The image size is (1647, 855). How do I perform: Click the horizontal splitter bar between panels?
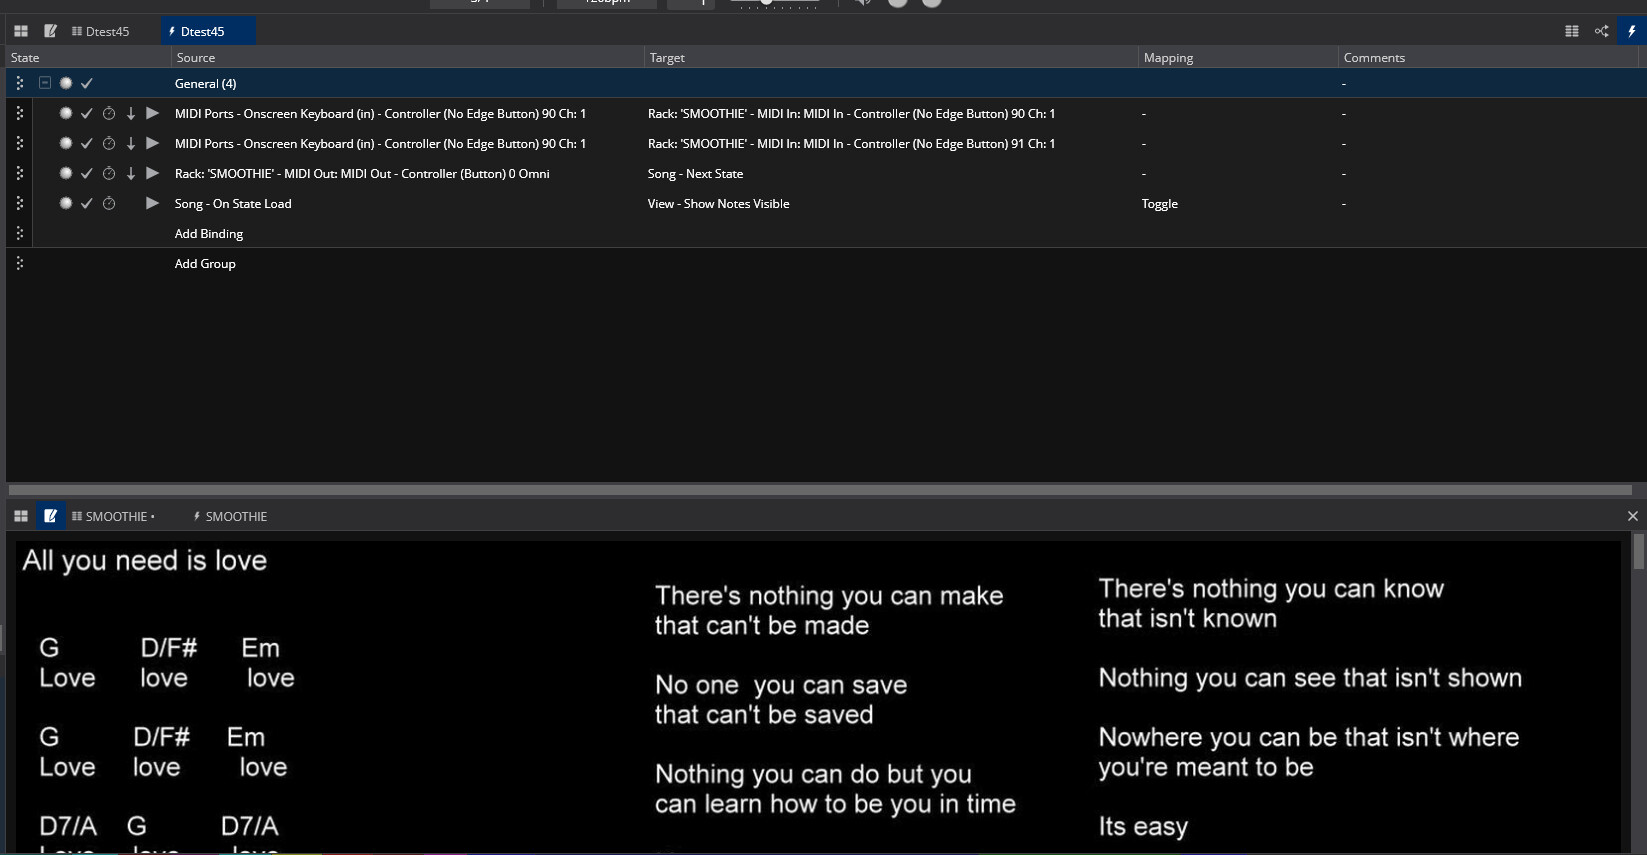820,490
